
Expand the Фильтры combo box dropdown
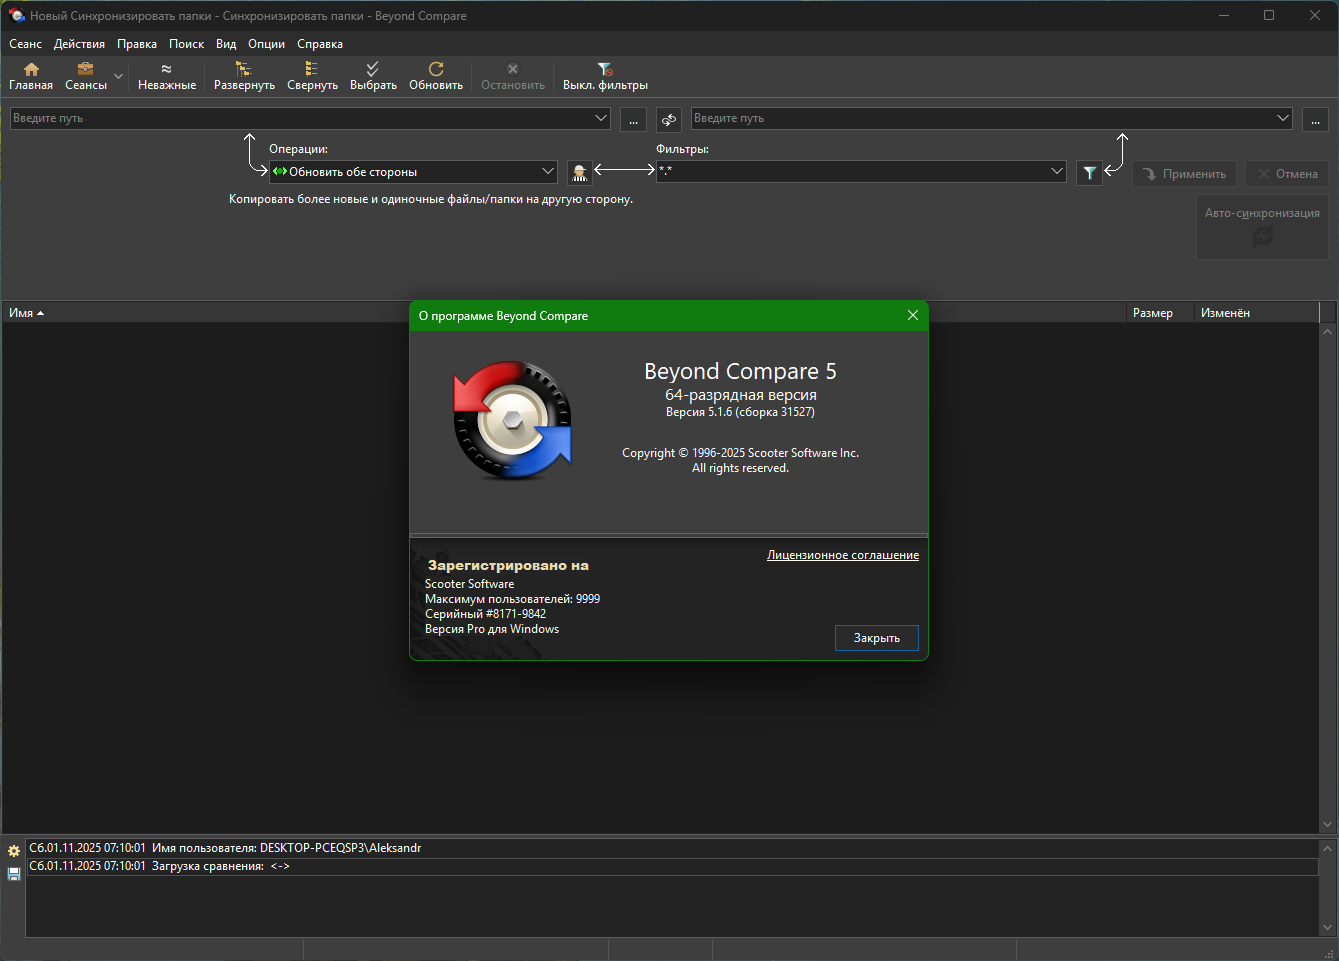1057,172
